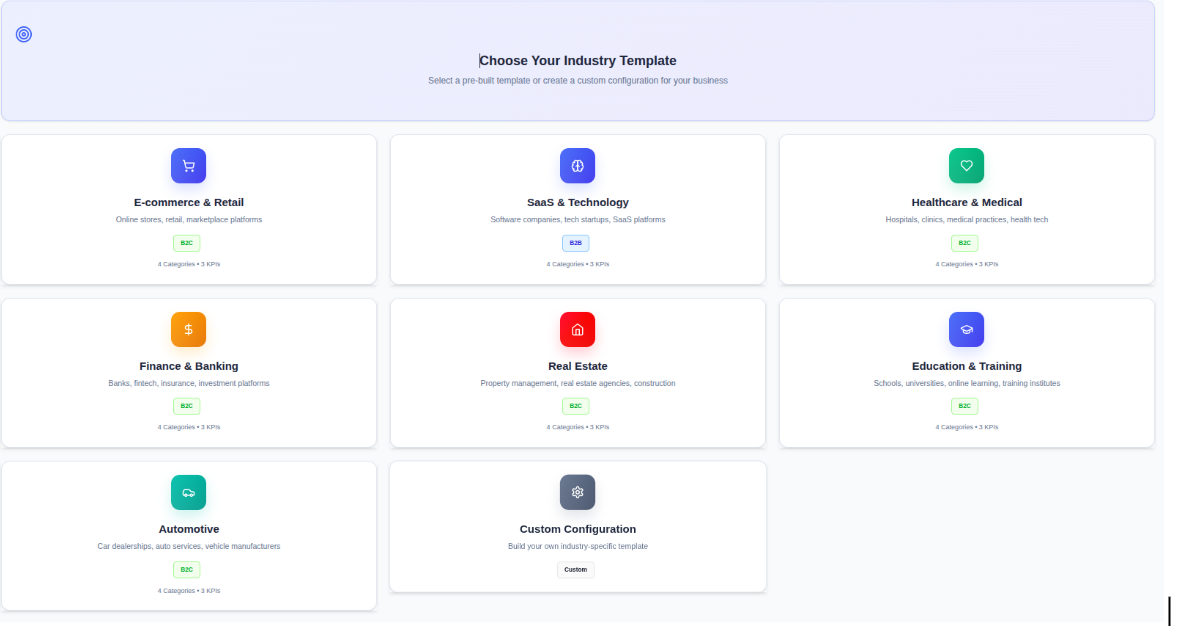
Task: Select the E-commerce shopping cart icon
Action: pos(189,165)
